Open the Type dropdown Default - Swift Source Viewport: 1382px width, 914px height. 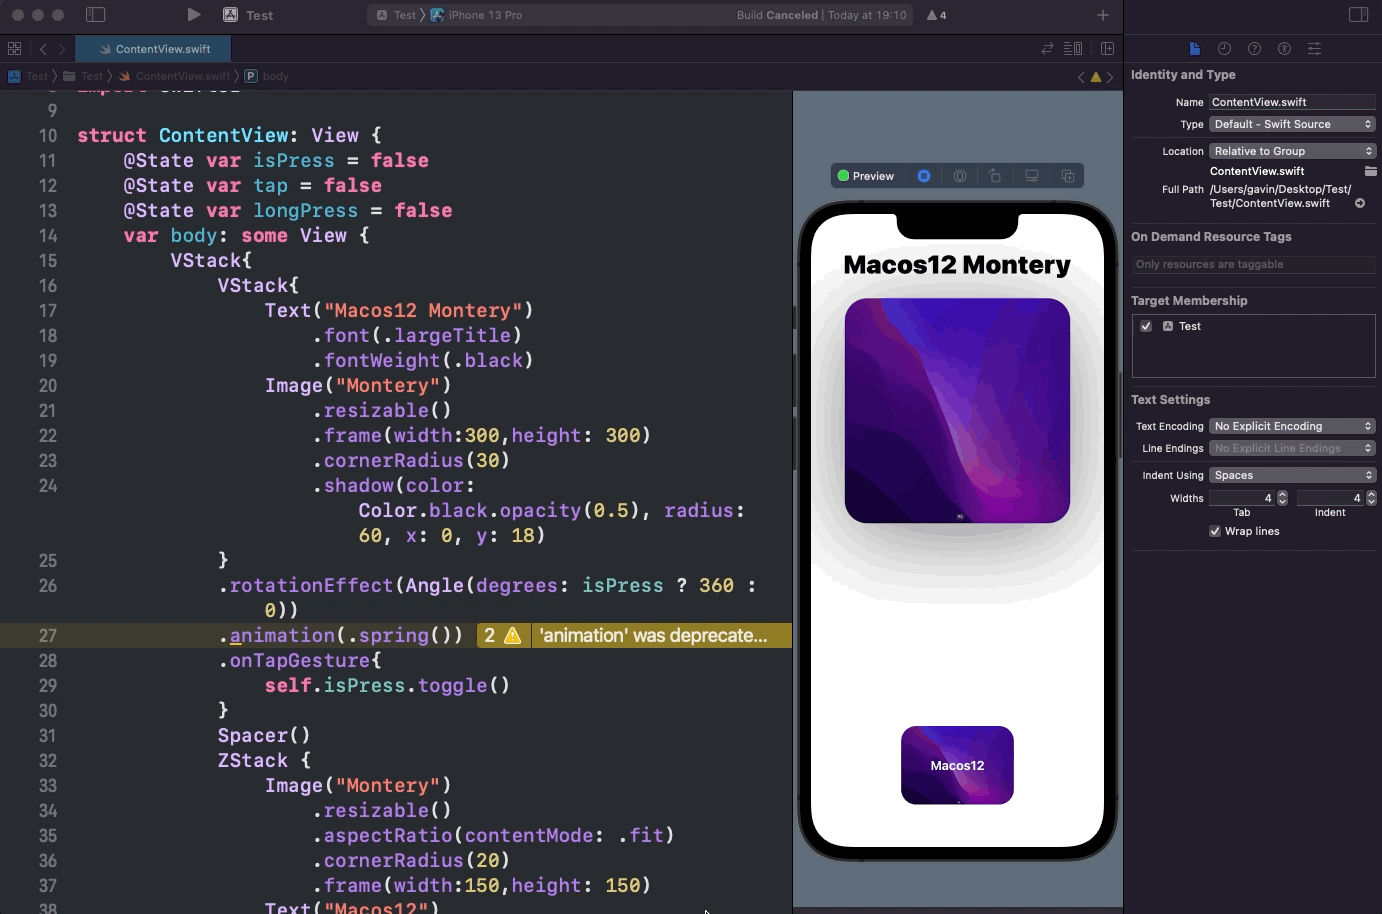pos(1292,124)
